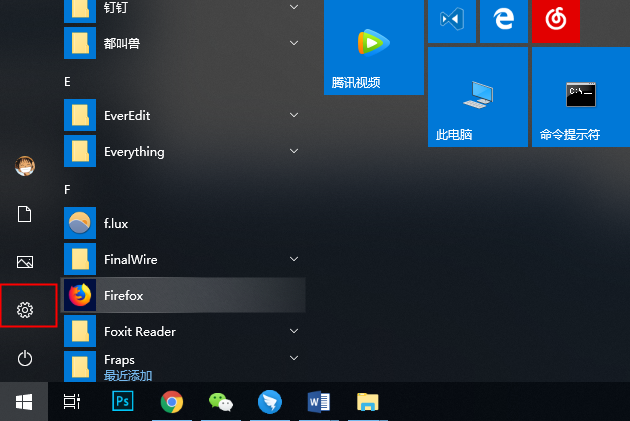Open the Settings gear icon
The height and width of the screenshot is (421, 630).
pyautogui.click(x=25, y=310)
